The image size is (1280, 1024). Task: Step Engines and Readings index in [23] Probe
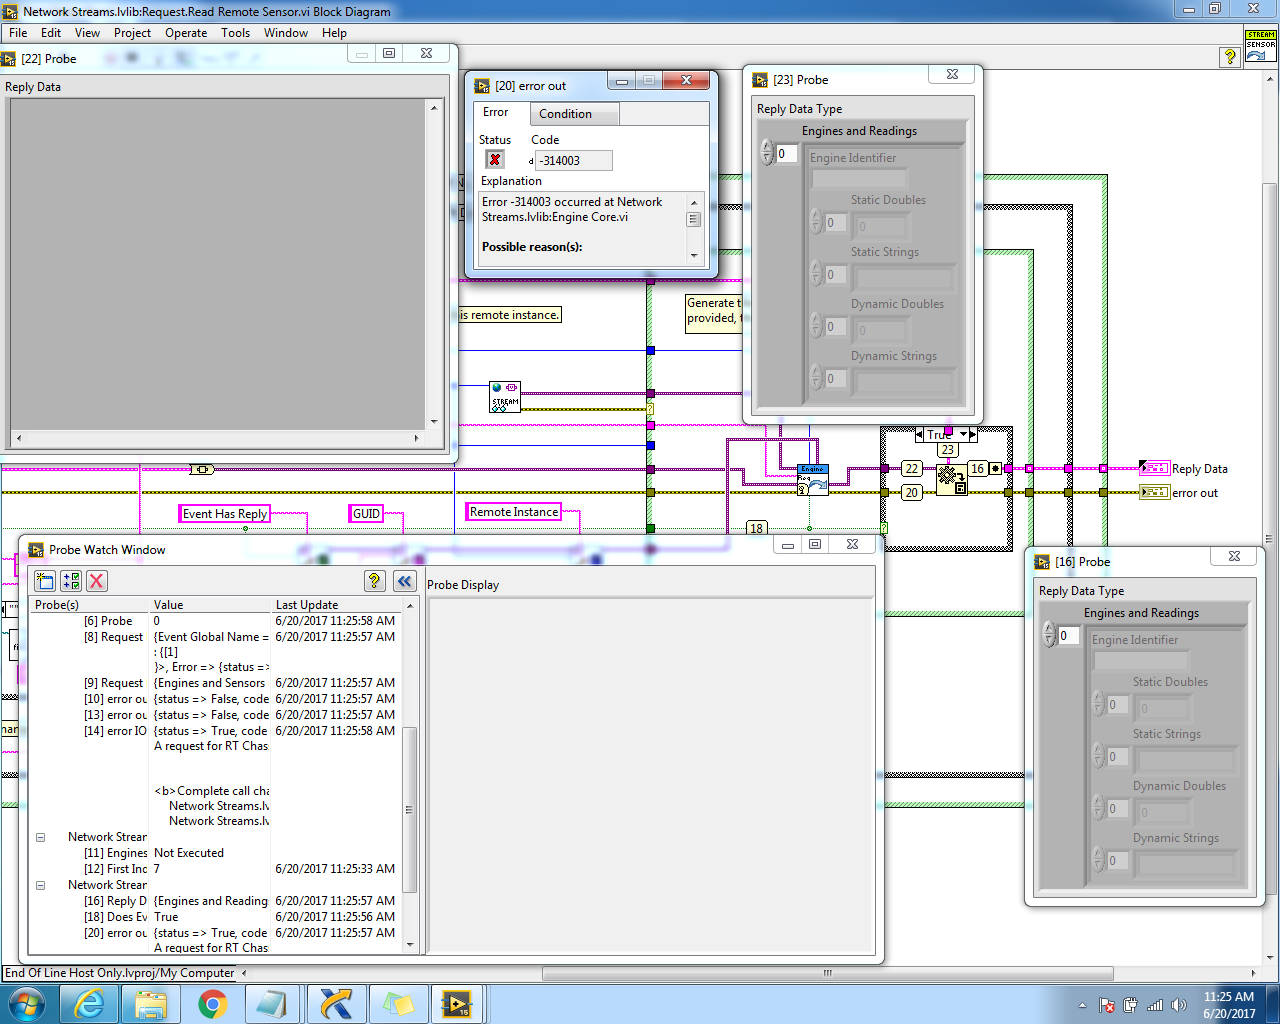click(x=768, y=153)
